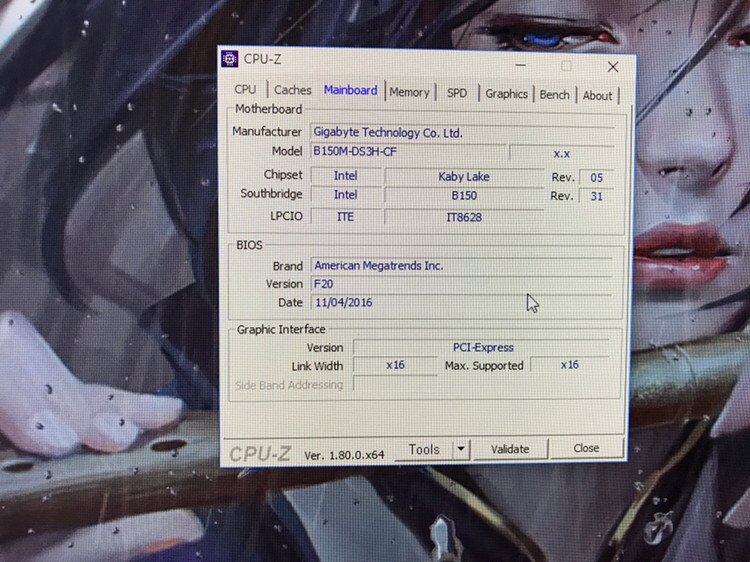Click the chipset name Kaby Lake
The width and height of the screenshot is (750, 562).
[464, 176]
